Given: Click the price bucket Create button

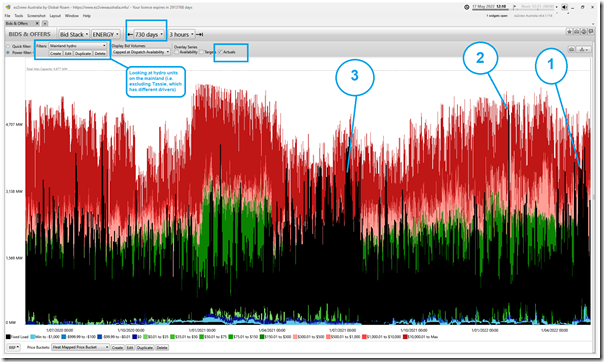Looking at the screenshot, I should coord(117,347).
